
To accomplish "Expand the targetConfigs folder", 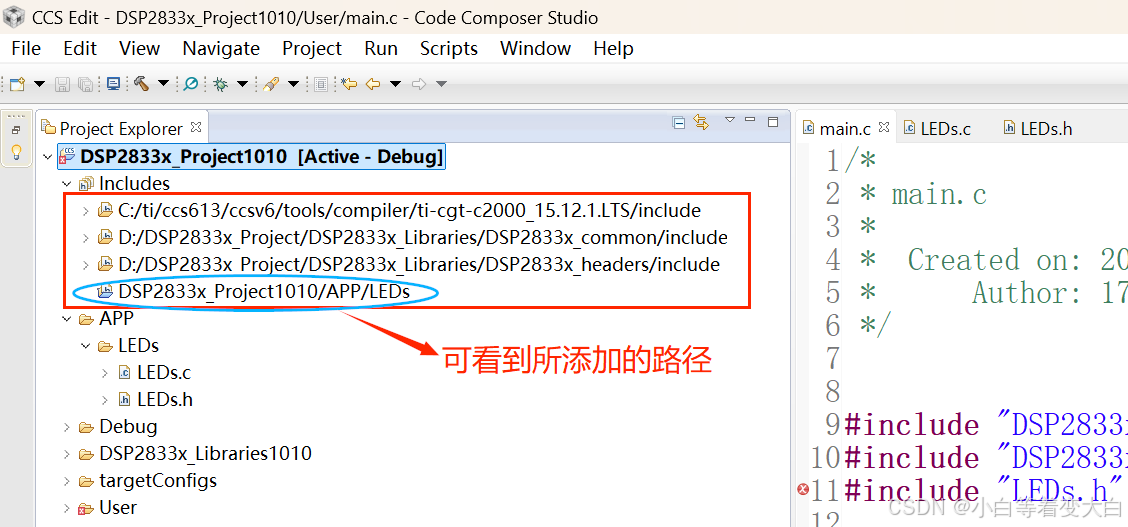I will [x=67, y=481].
